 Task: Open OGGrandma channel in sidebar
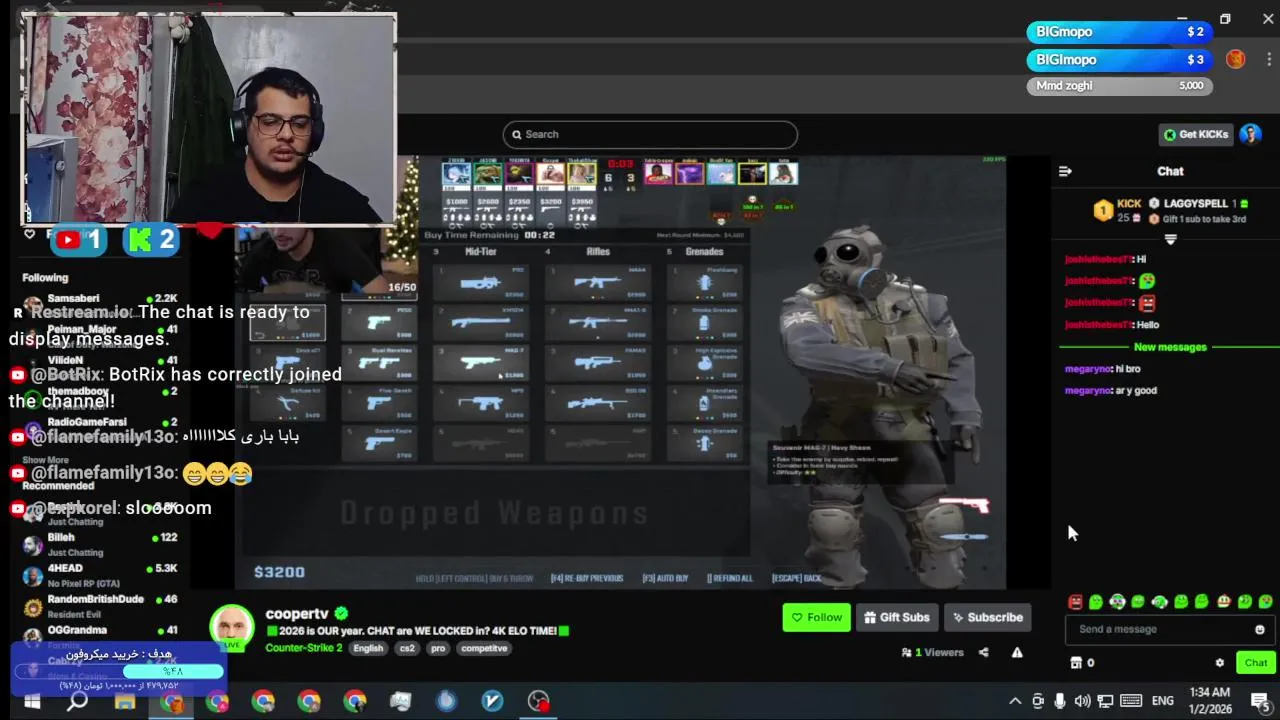pyautogui.click(x=100, y=633)
